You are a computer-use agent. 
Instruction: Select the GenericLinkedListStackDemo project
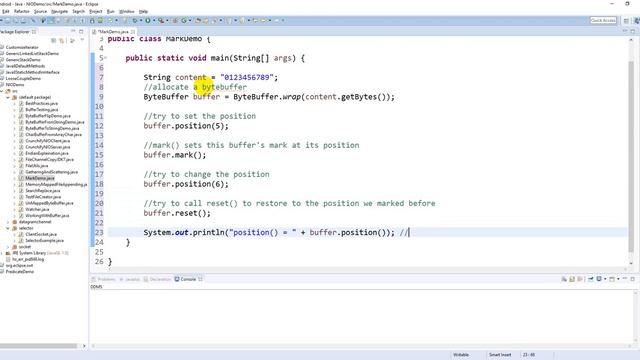32,53
